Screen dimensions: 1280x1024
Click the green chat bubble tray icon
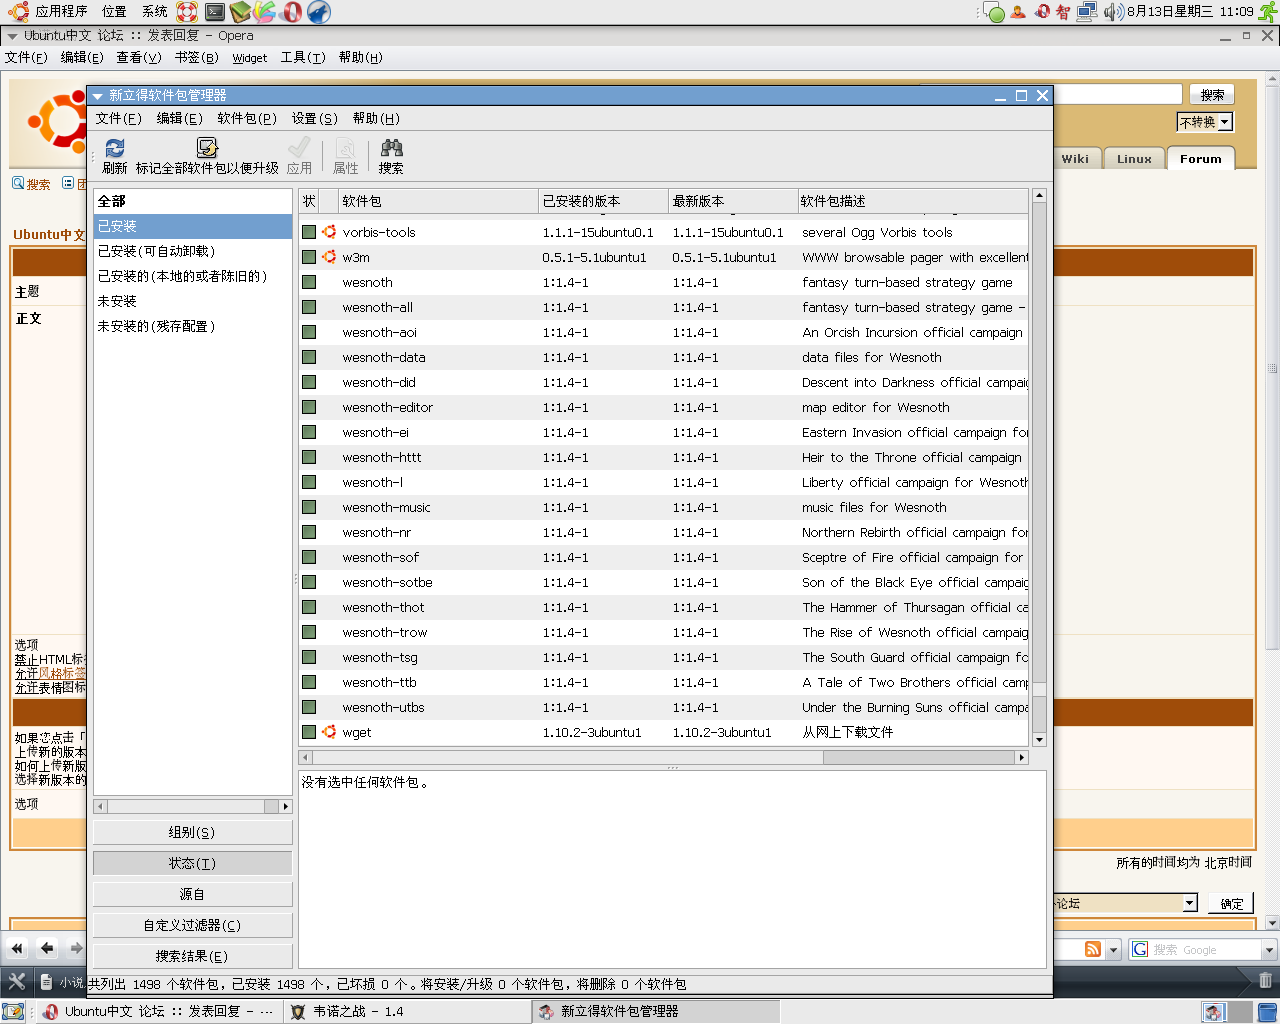(x=994, y=12)
